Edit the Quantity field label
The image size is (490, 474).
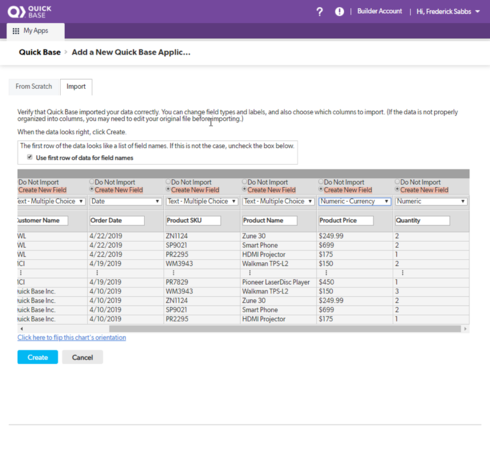[x=422, y=221]
